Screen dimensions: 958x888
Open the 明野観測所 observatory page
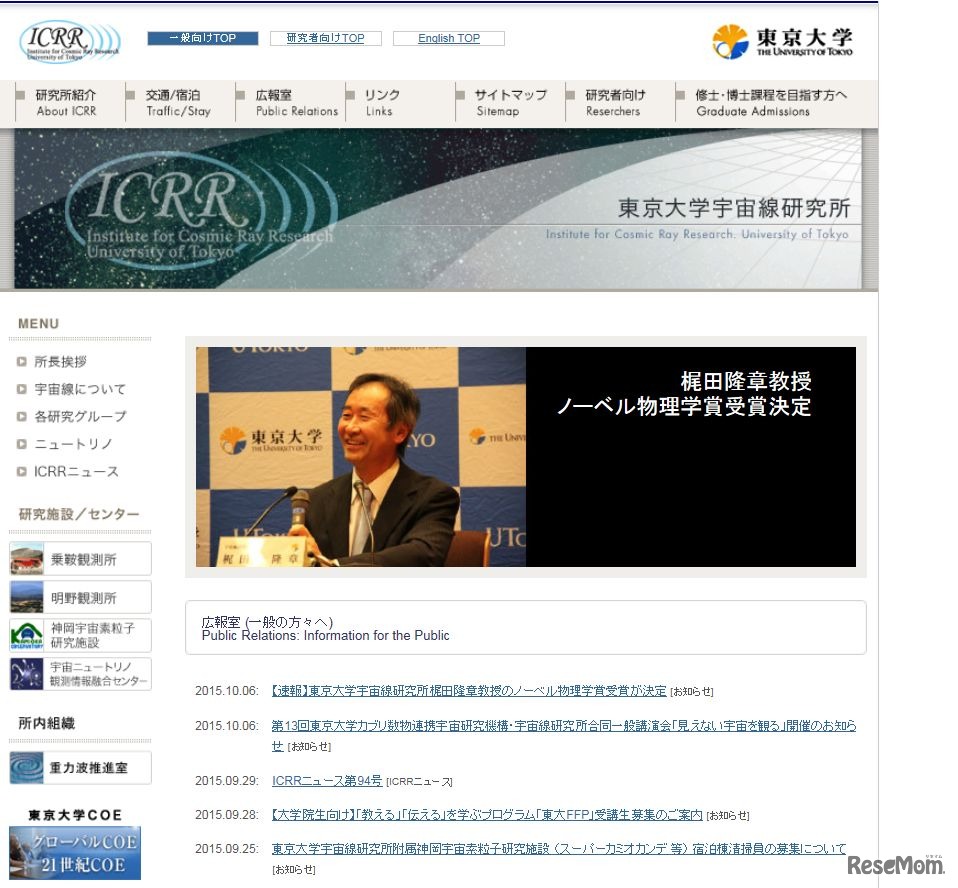pyautogui.click(x=80, y=597)
